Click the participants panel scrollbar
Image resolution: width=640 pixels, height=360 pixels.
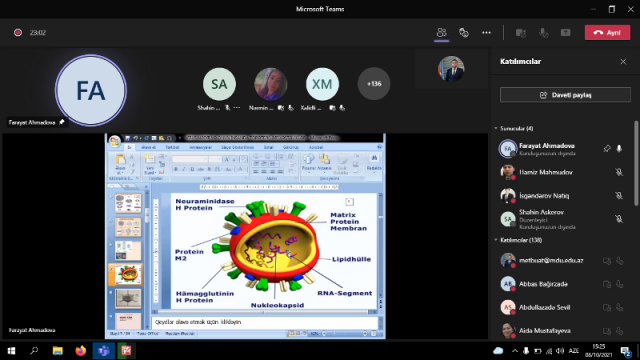(x=636, y=163)
